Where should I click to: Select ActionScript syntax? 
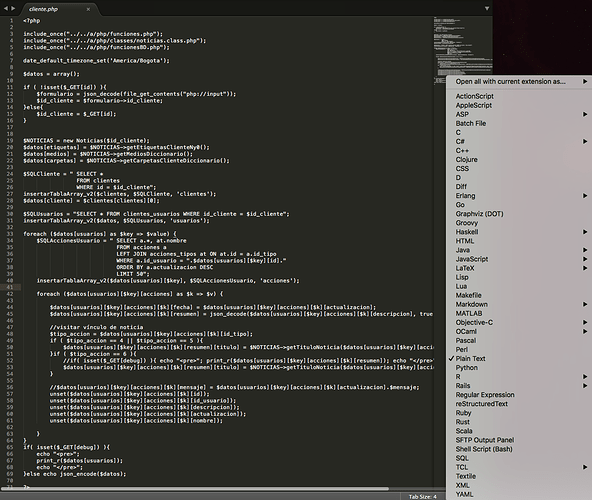519,96
